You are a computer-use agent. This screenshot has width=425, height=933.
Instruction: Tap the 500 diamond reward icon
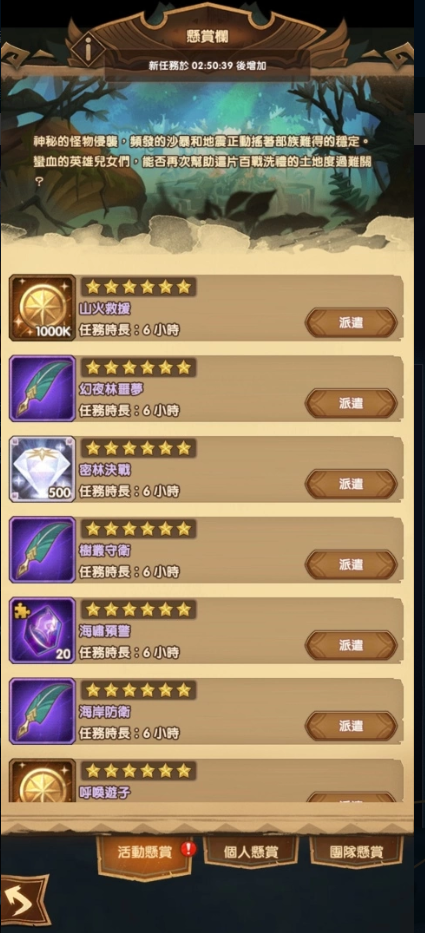coord(42,469)
